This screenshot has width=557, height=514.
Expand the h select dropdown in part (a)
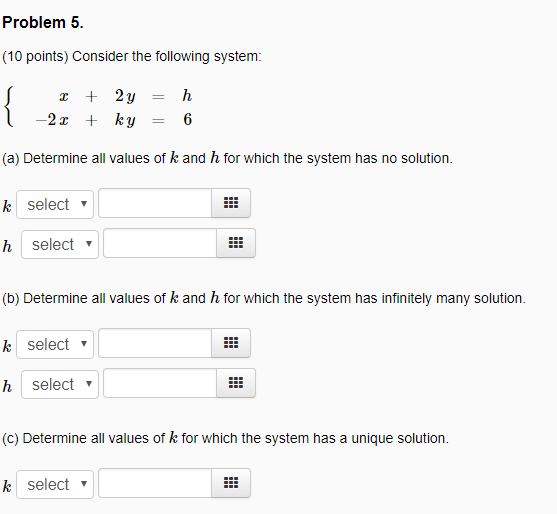60,244
